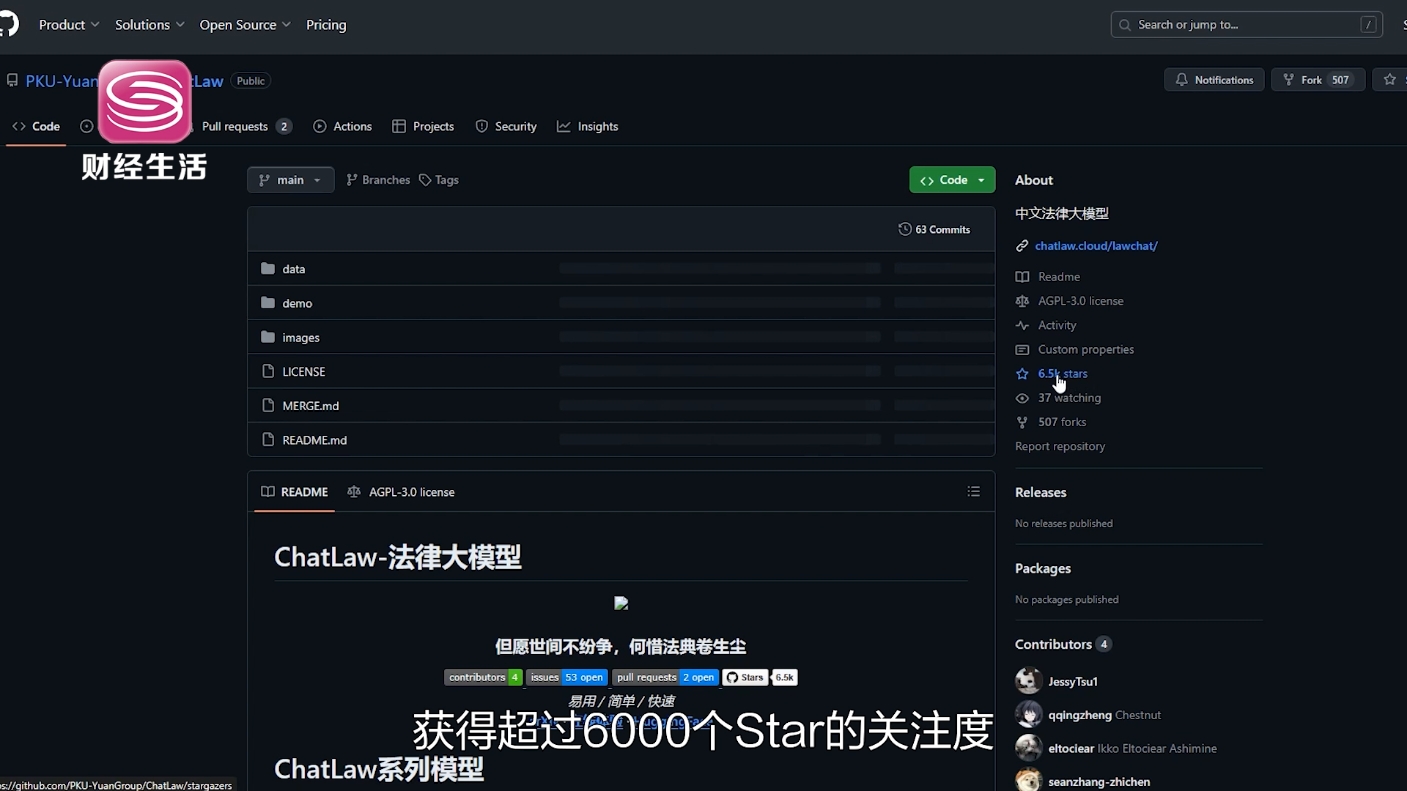View repository Branches link
The width and height of the screenshot is (1407, 791).
[x=378, y=180]
